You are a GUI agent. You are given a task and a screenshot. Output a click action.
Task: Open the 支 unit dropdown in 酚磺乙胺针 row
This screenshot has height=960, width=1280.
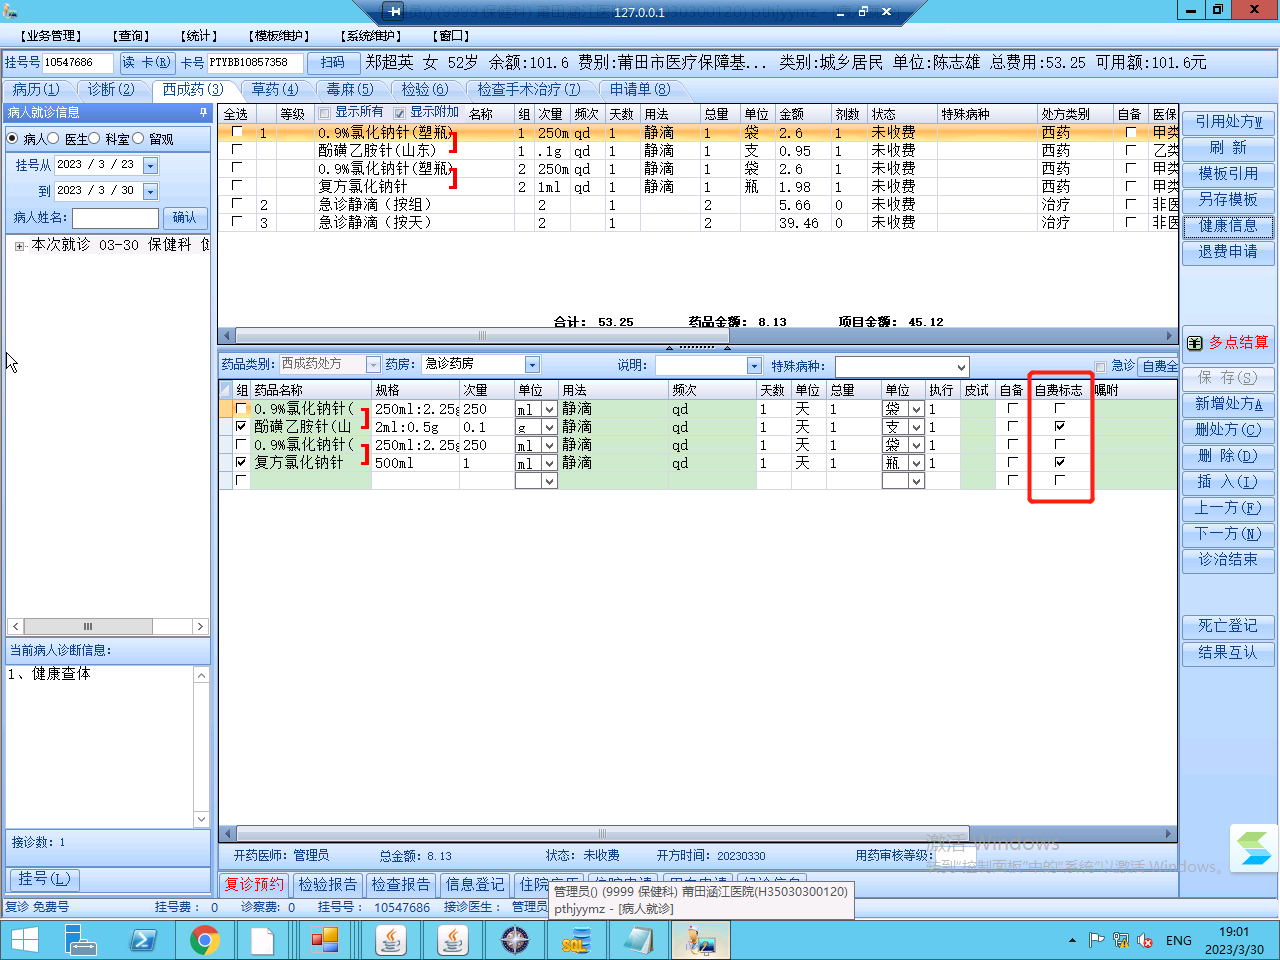click(x=916, y=427)
